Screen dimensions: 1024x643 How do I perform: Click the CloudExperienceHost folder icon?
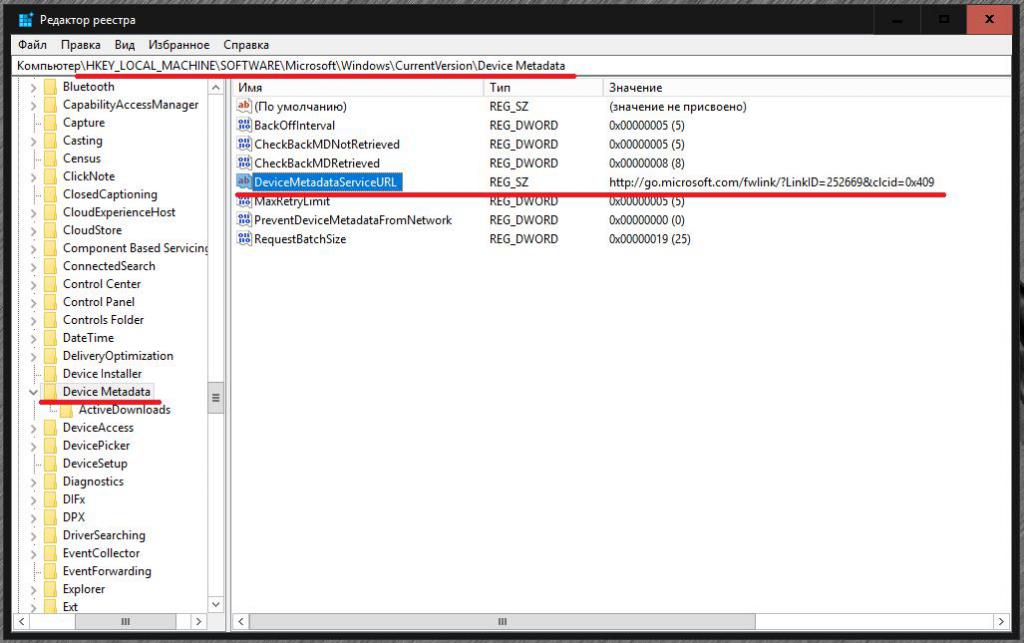click(50, 212)
